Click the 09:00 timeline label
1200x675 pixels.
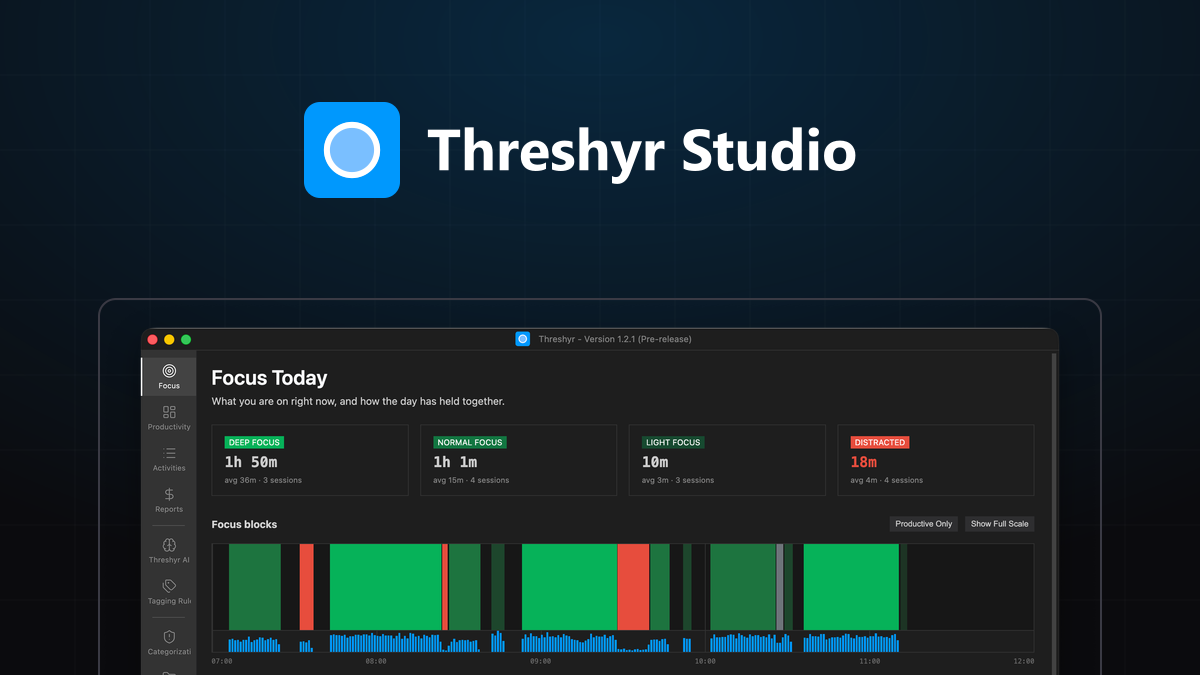pos(540,661)
